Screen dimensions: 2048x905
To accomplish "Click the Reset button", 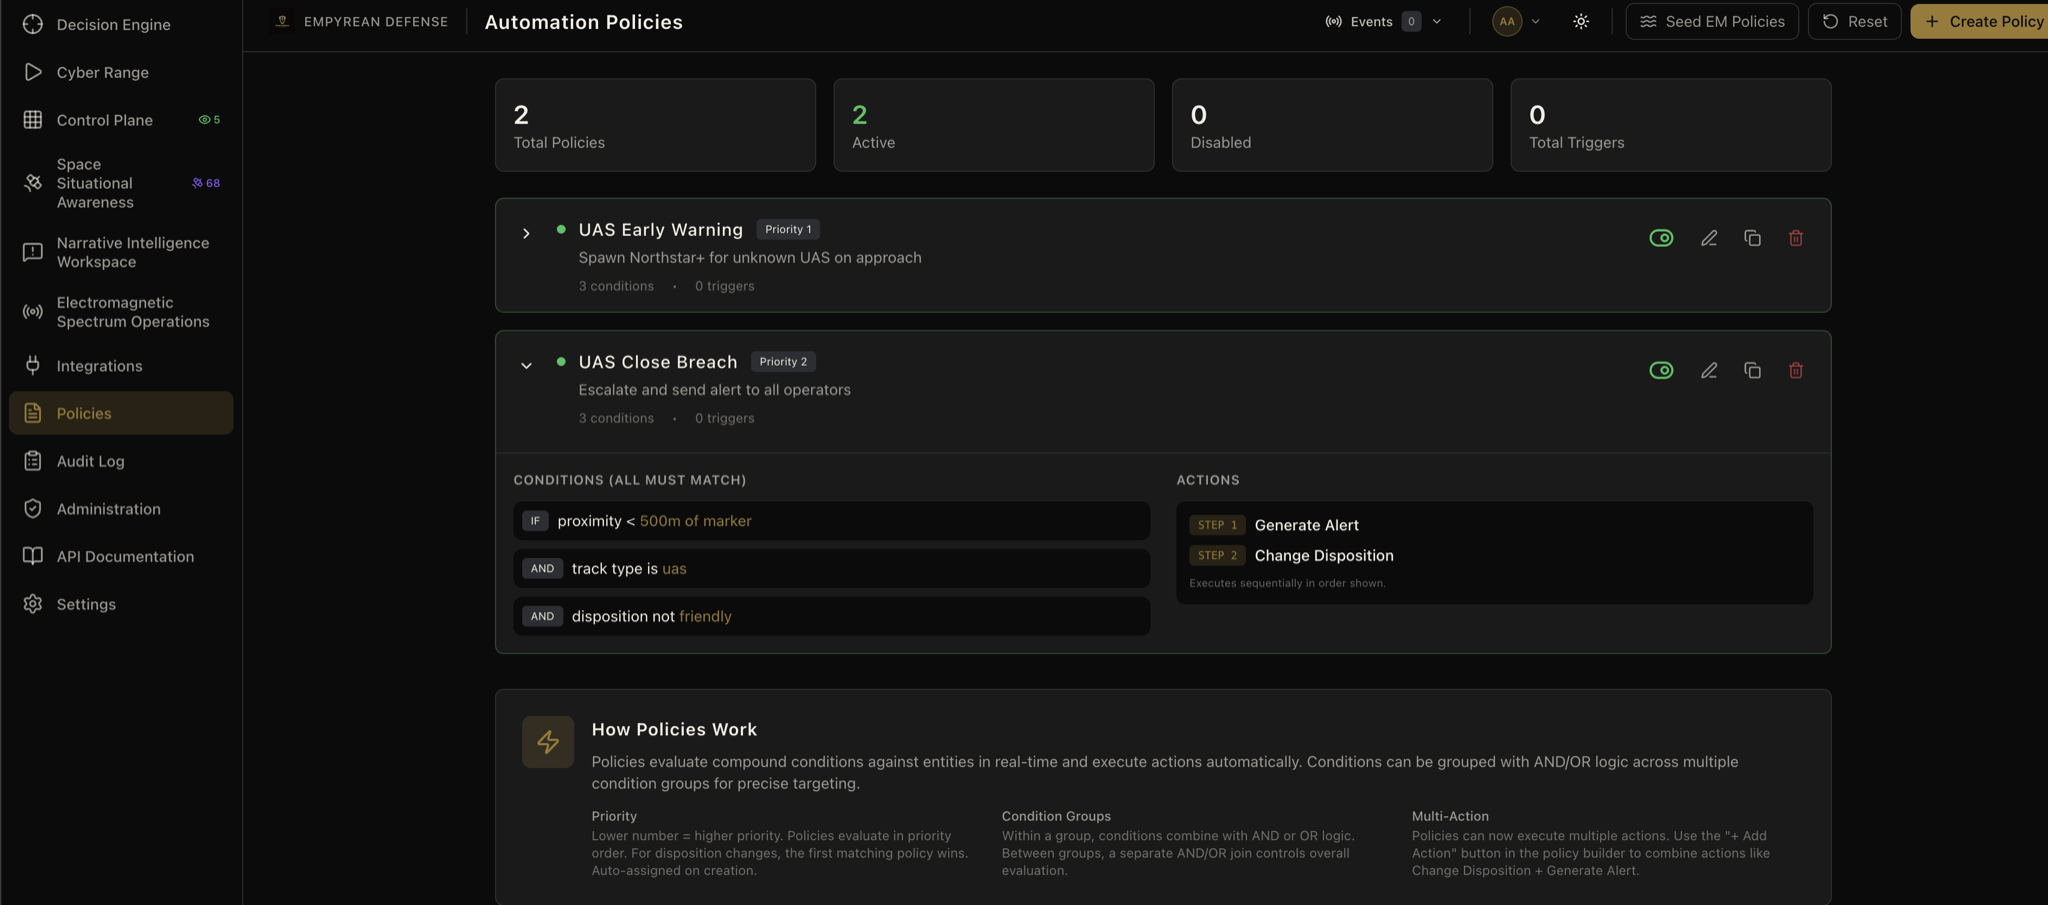I will tap(1854, 21).
